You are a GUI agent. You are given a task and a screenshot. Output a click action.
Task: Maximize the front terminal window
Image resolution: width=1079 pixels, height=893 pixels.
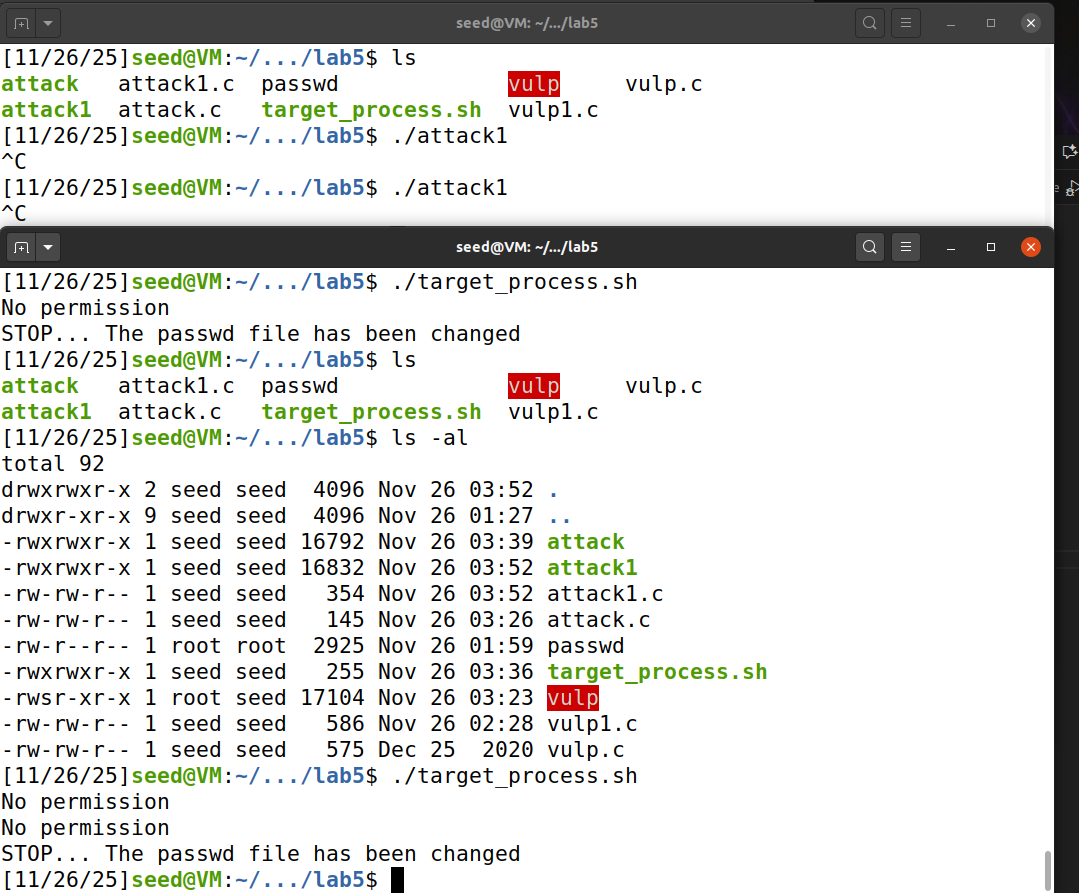point(991,247)
